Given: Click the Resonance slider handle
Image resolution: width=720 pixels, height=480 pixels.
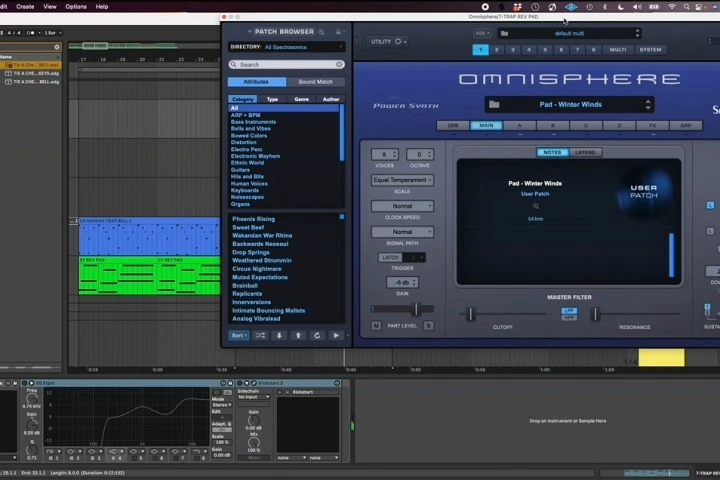Looking at the screenshot, I should pyautogui.click(x=596, y=314).
